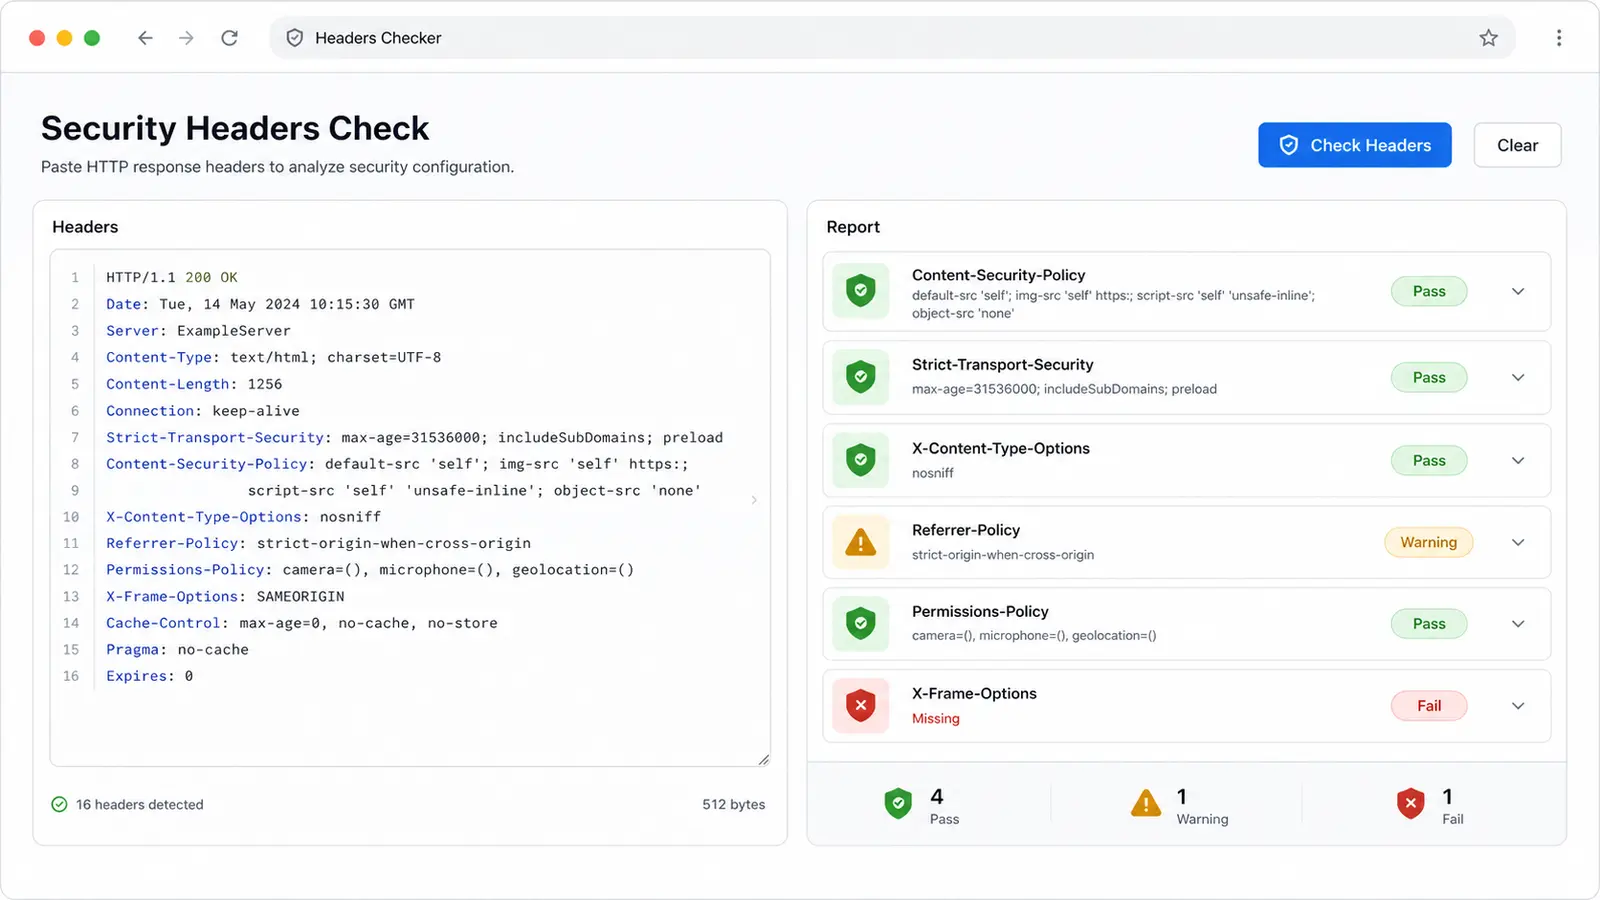1600x900 pixels.
Task: Click the green shield icon for Strict-Transport-Security
Action: click(x=861, y=377)
